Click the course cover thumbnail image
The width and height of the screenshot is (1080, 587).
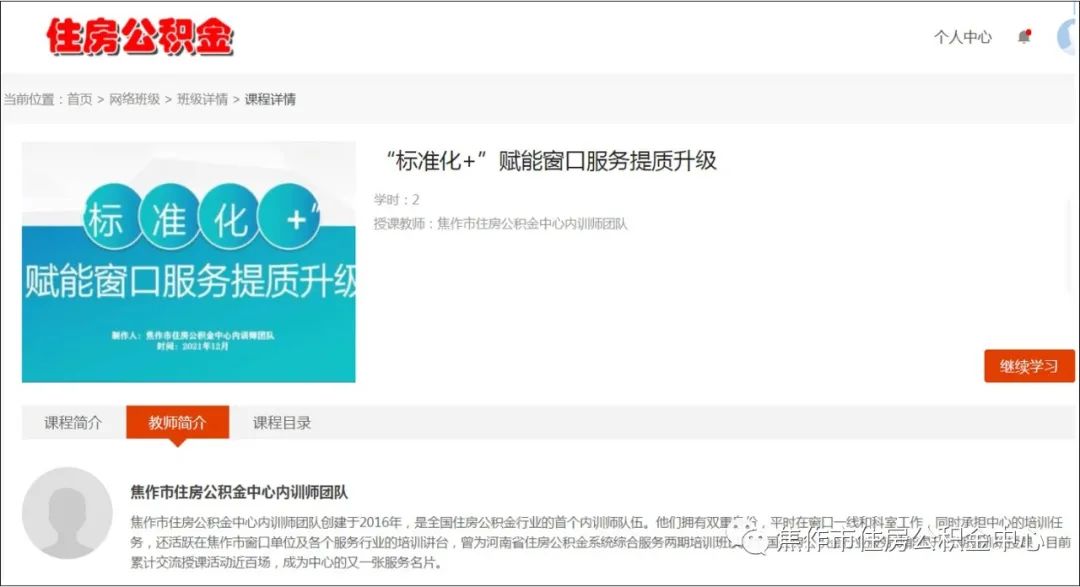click(189, 262)
